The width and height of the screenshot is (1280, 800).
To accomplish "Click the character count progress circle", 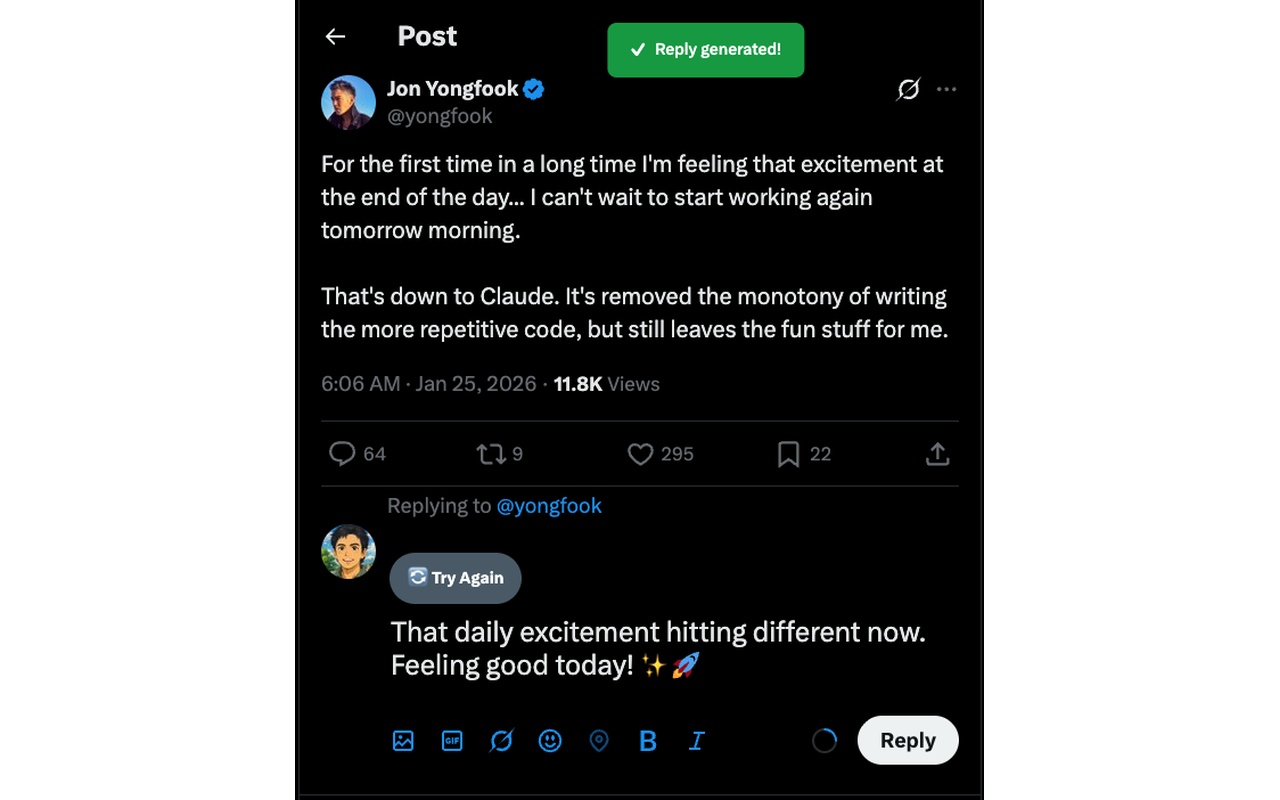I will coord(824,740).
